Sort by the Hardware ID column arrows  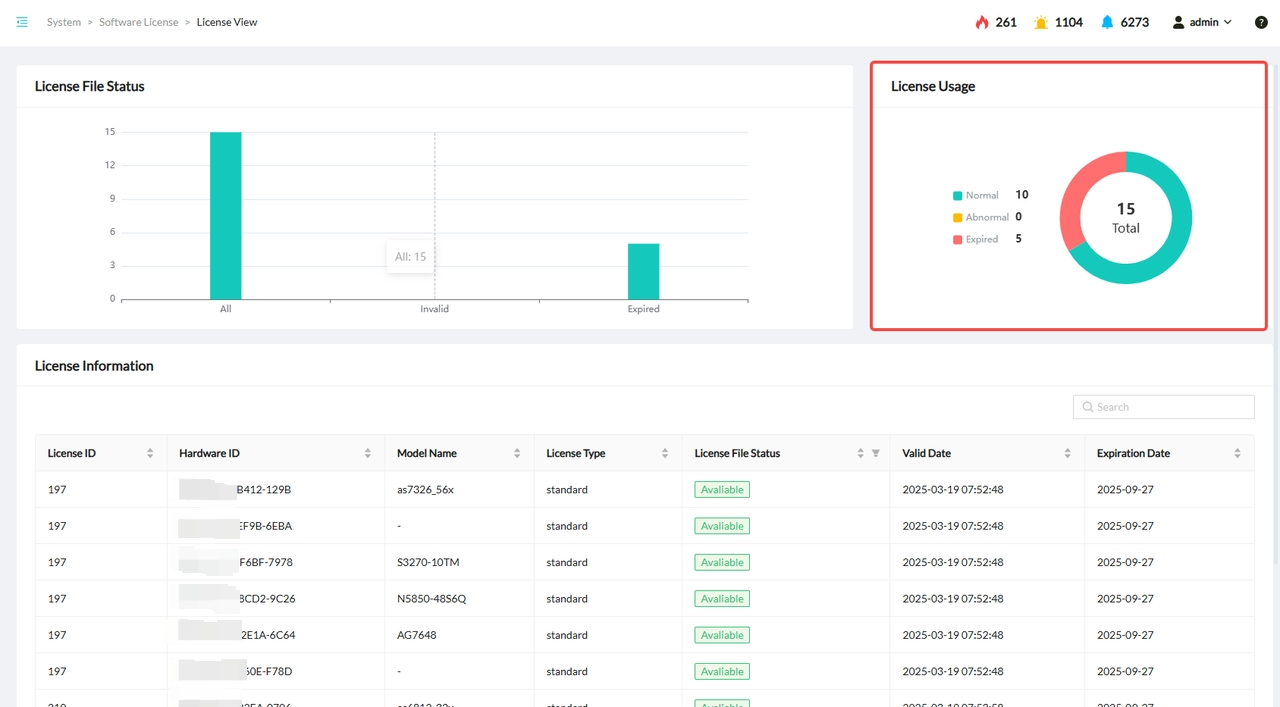pos(368,453)
